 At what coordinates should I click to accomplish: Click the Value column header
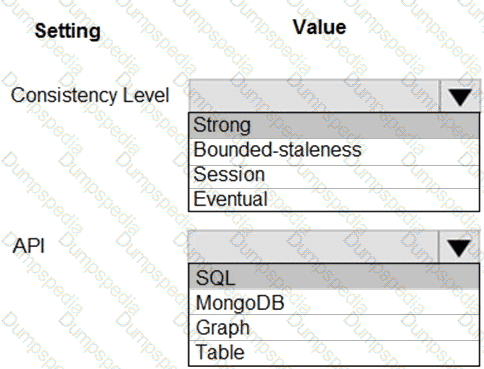(320, 27)
